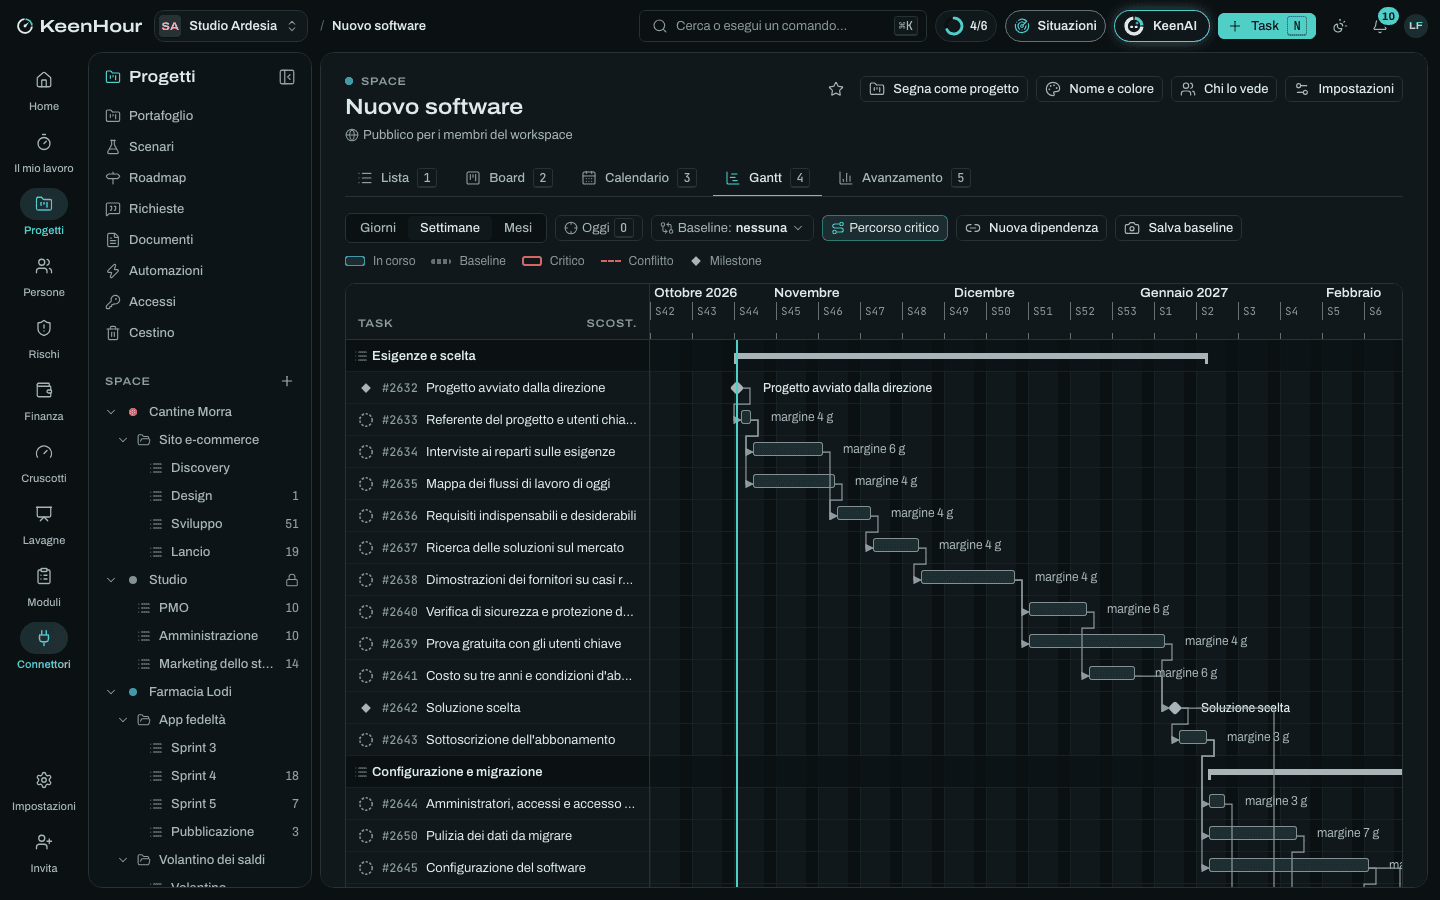Click the LF user avatar
The image size is (1440, 900).
click(1415, 26)
